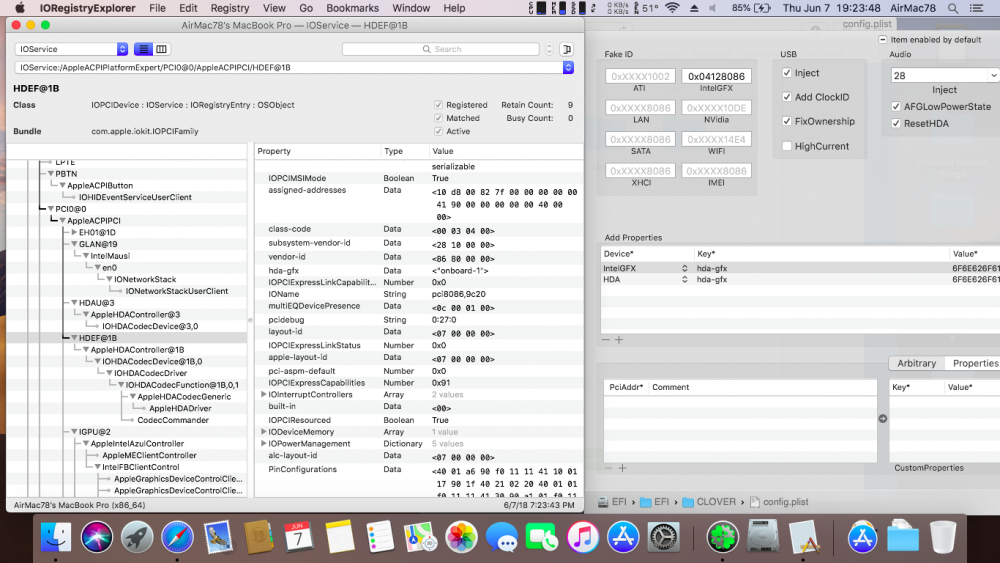Open the audio Inject 28 combo box
The image size is (1000, 563).
pyautogui.click(x=945, y=75)
